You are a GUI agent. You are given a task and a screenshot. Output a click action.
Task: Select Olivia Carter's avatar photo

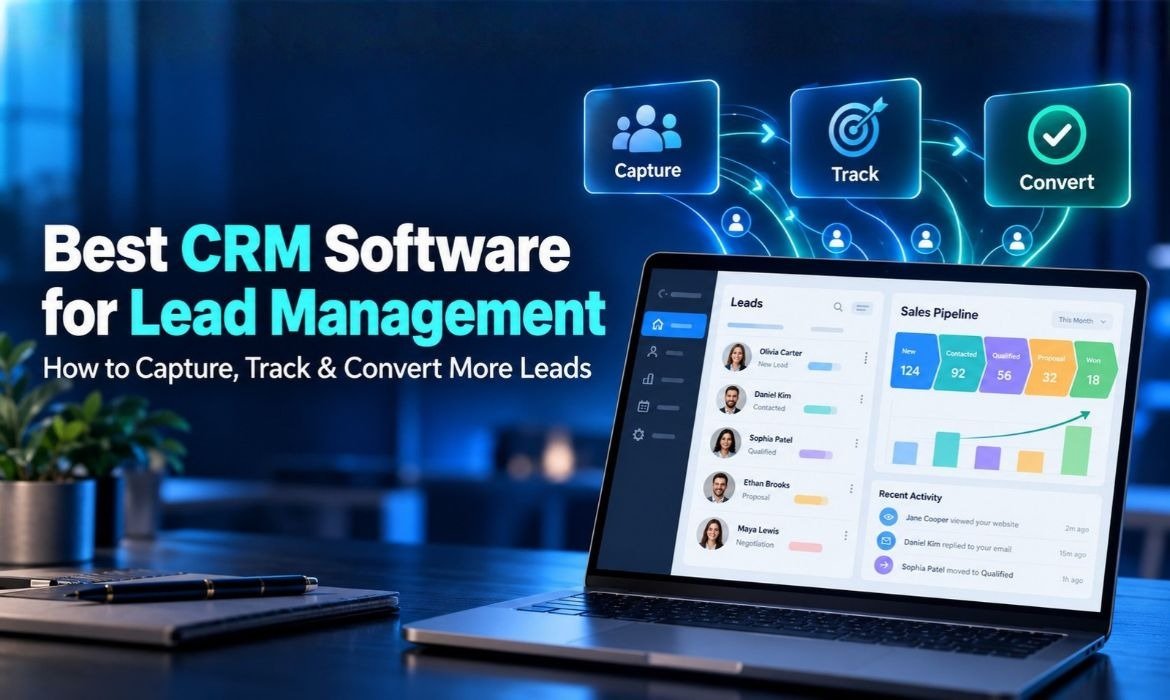pos(736,357)
